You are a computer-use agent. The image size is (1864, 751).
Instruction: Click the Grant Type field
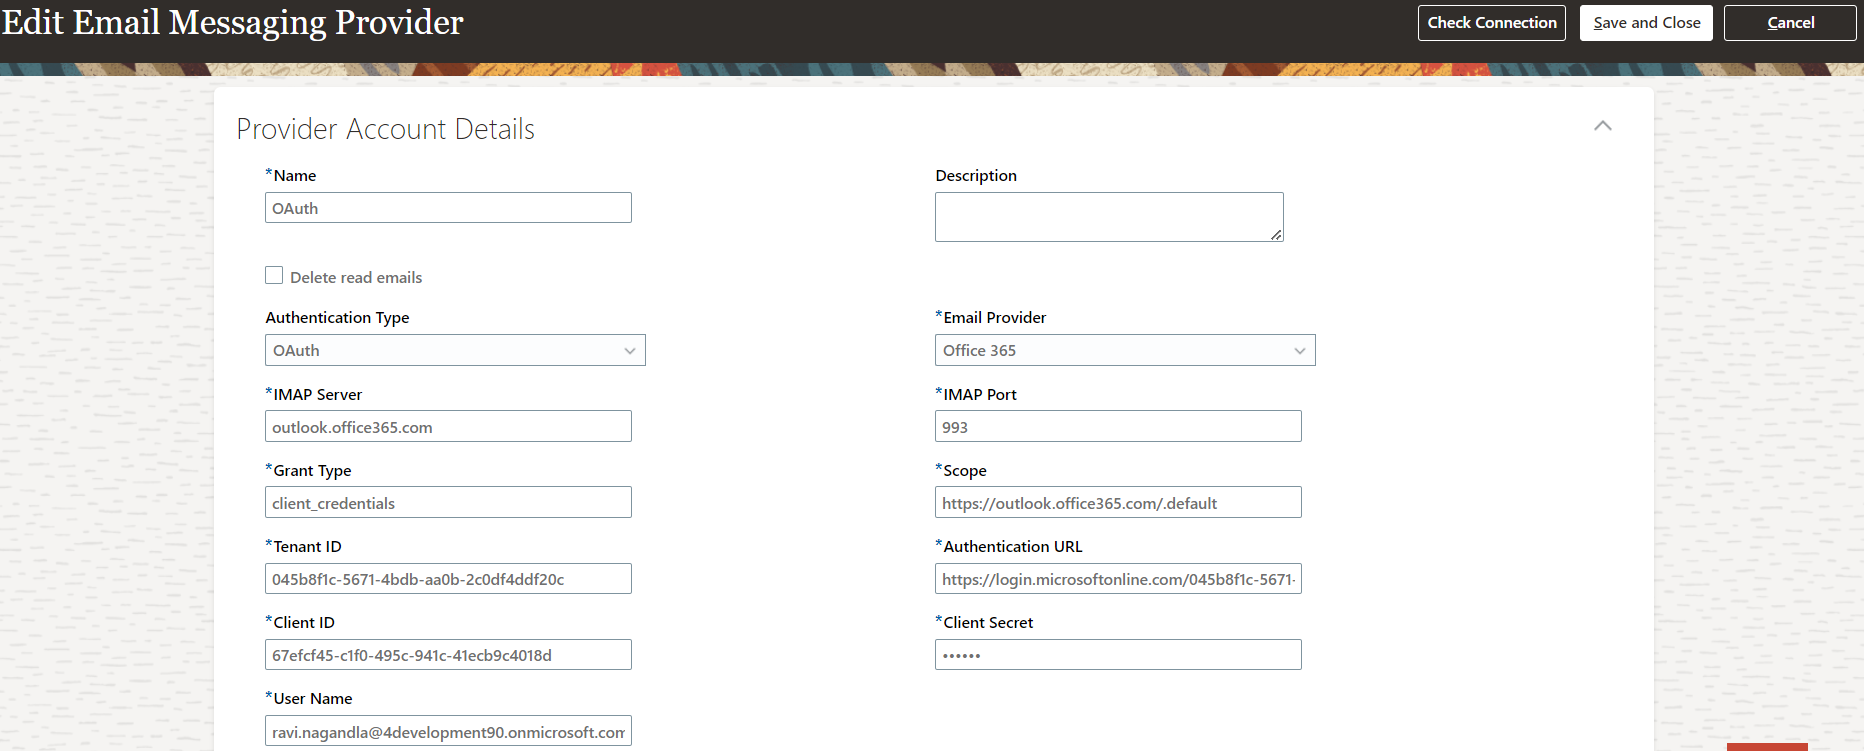[x=448, y=503]
